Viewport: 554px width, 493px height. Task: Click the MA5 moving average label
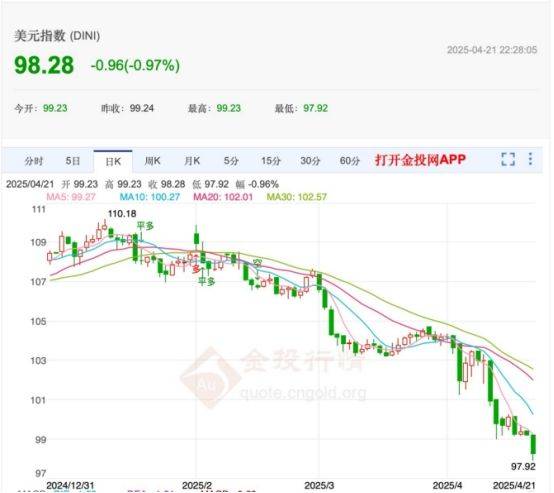pos(71,197)
